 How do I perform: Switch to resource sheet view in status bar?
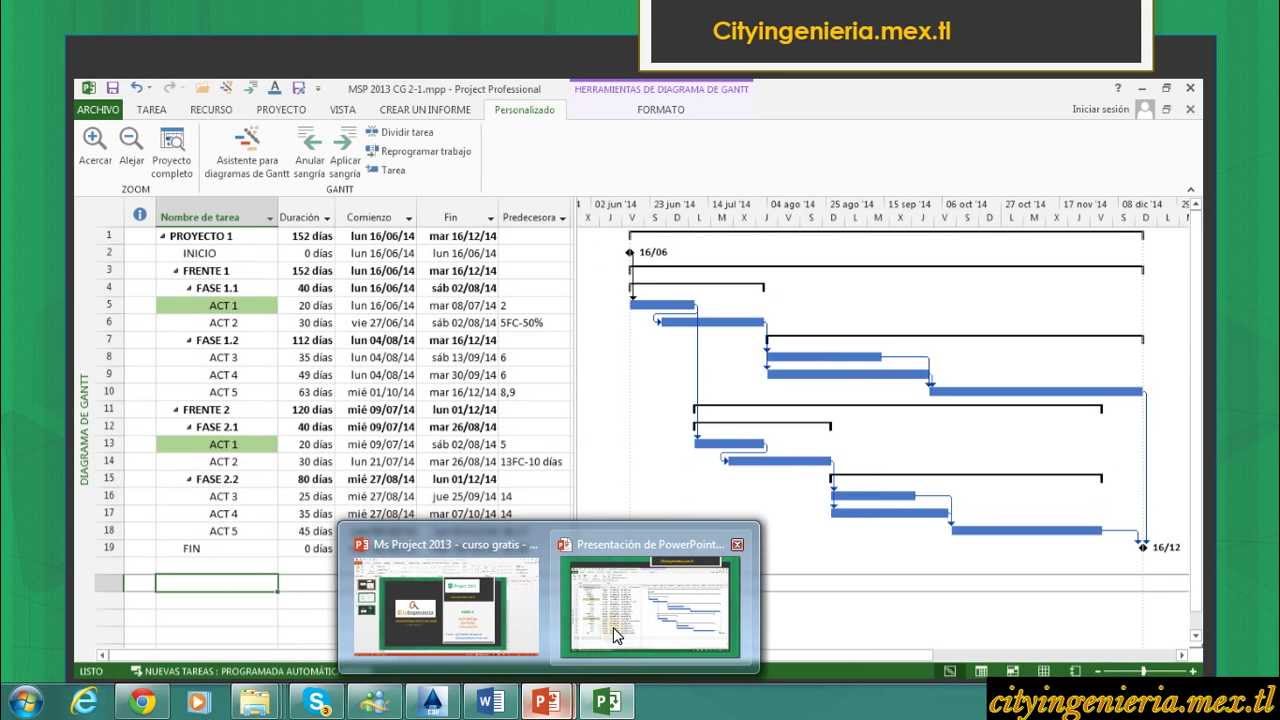pyautogui.click(x=1044, y=671)
